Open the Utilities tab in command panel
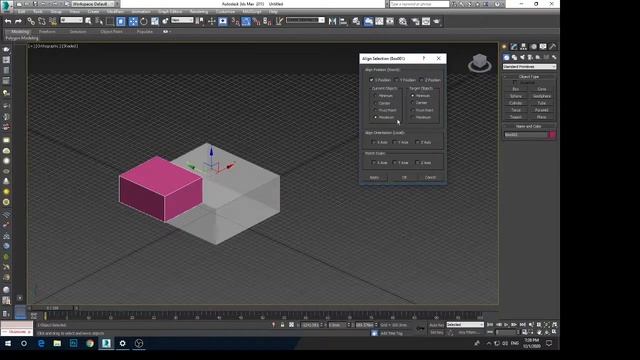 (553, 47)
